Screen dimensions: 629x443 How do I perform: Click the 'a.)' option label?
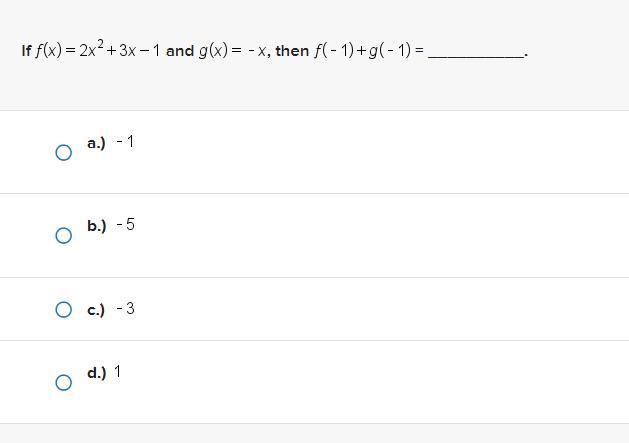[x=96, y=143]
